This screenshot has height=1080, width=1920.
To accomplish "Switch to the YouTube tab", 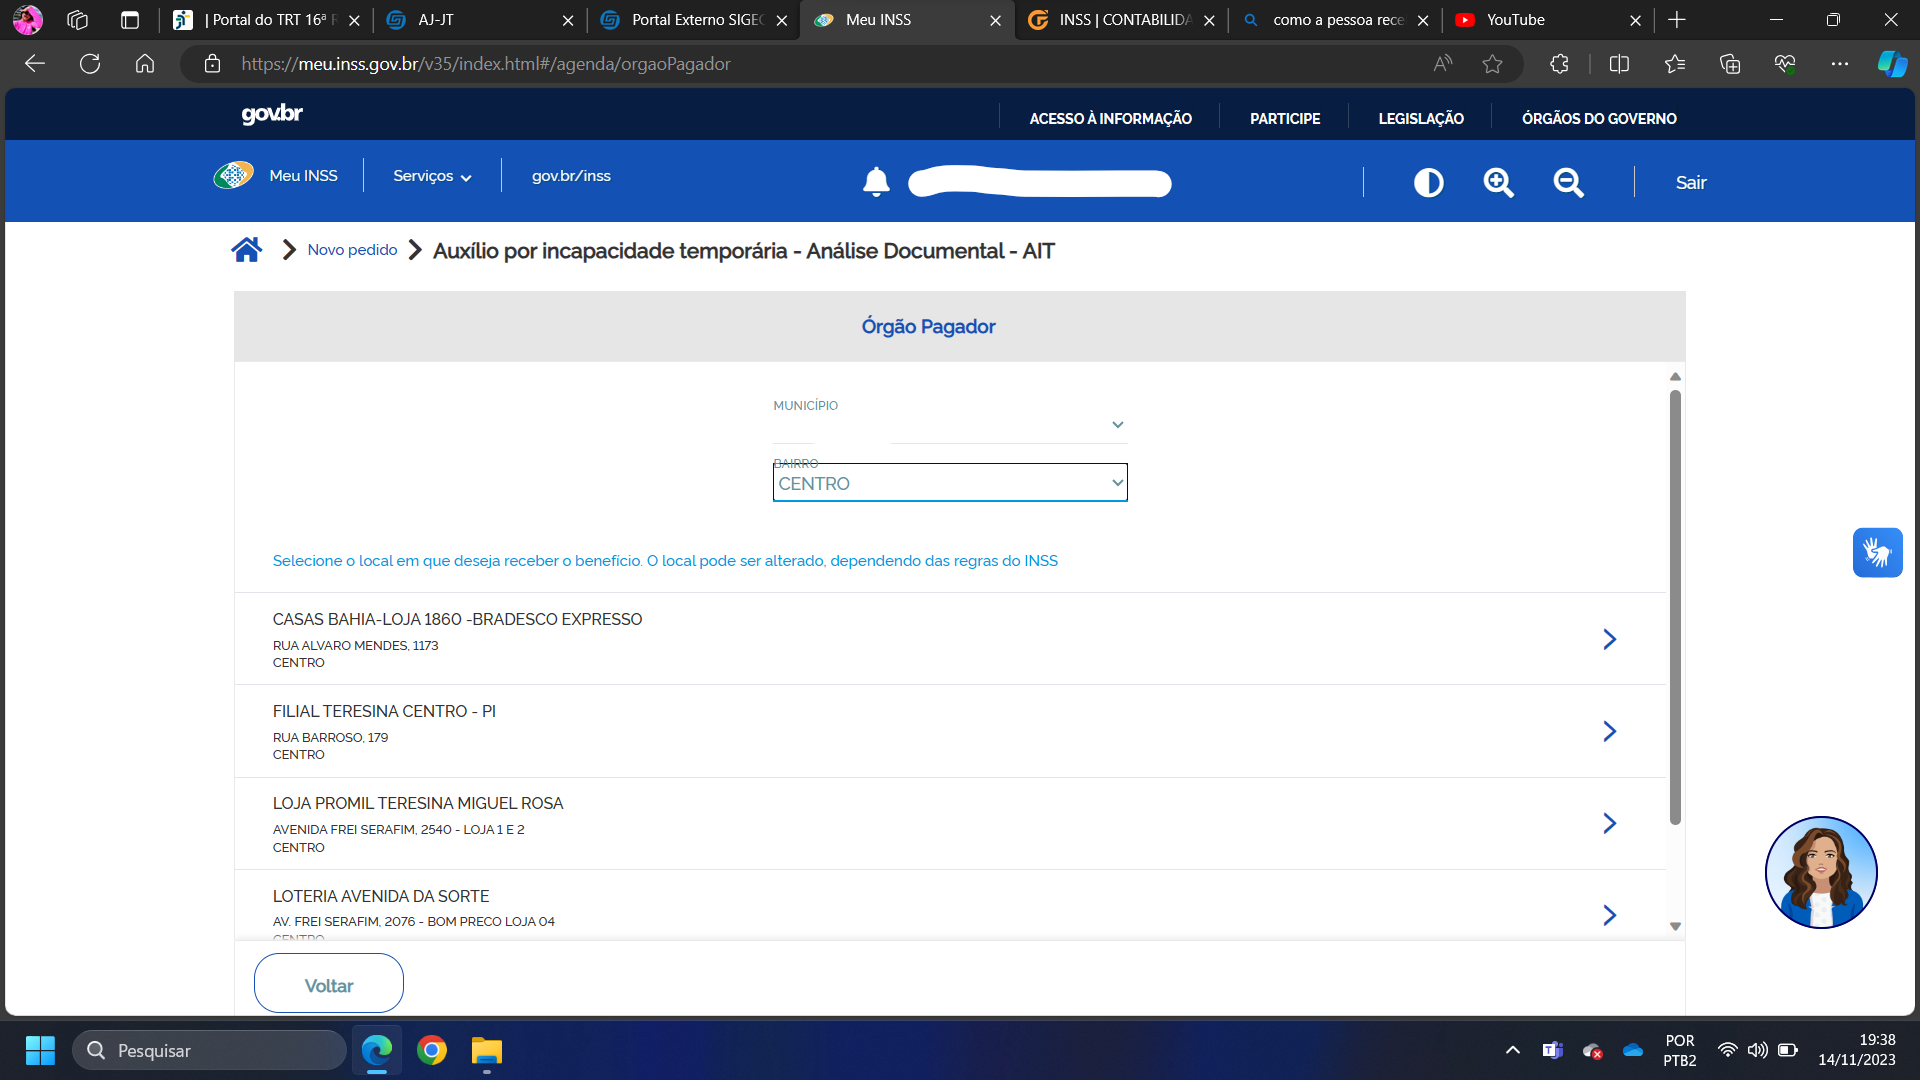I will click(x=1548, y=20).
